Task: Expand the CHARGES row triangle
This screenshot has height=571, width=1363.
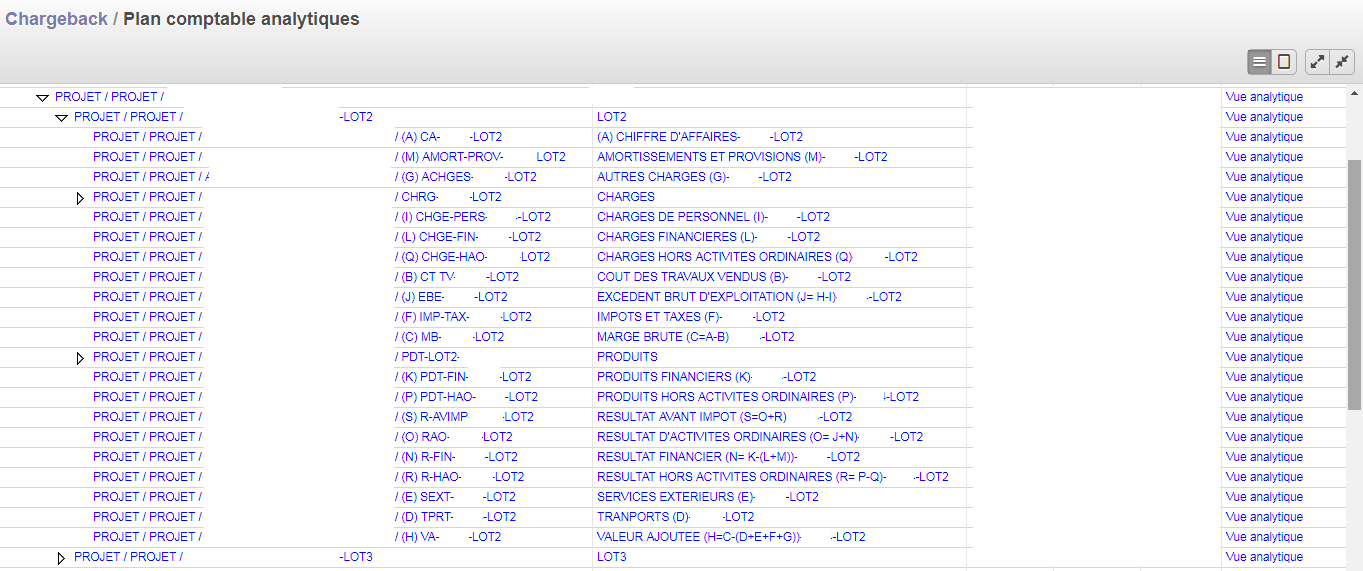Action: pos(80,198)
